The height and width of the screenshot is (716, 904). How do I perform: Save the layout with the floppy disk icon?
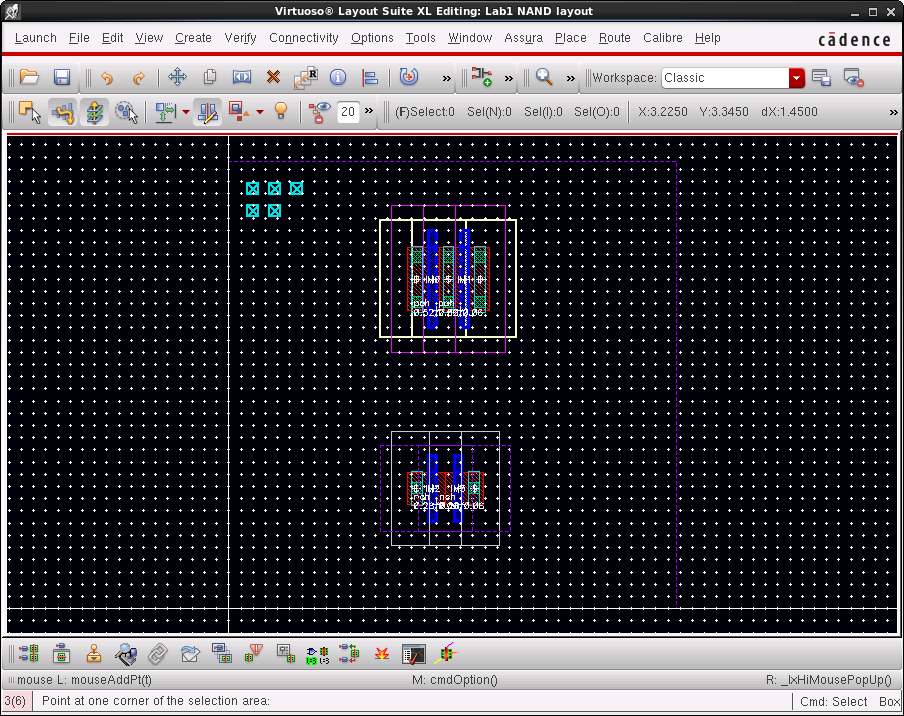[x=62, y=77]
